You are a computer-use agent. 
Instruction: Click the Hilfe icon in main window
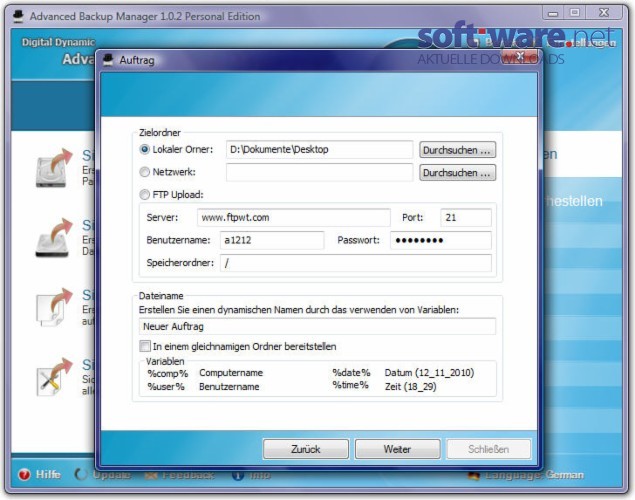(x=24, y=474)
